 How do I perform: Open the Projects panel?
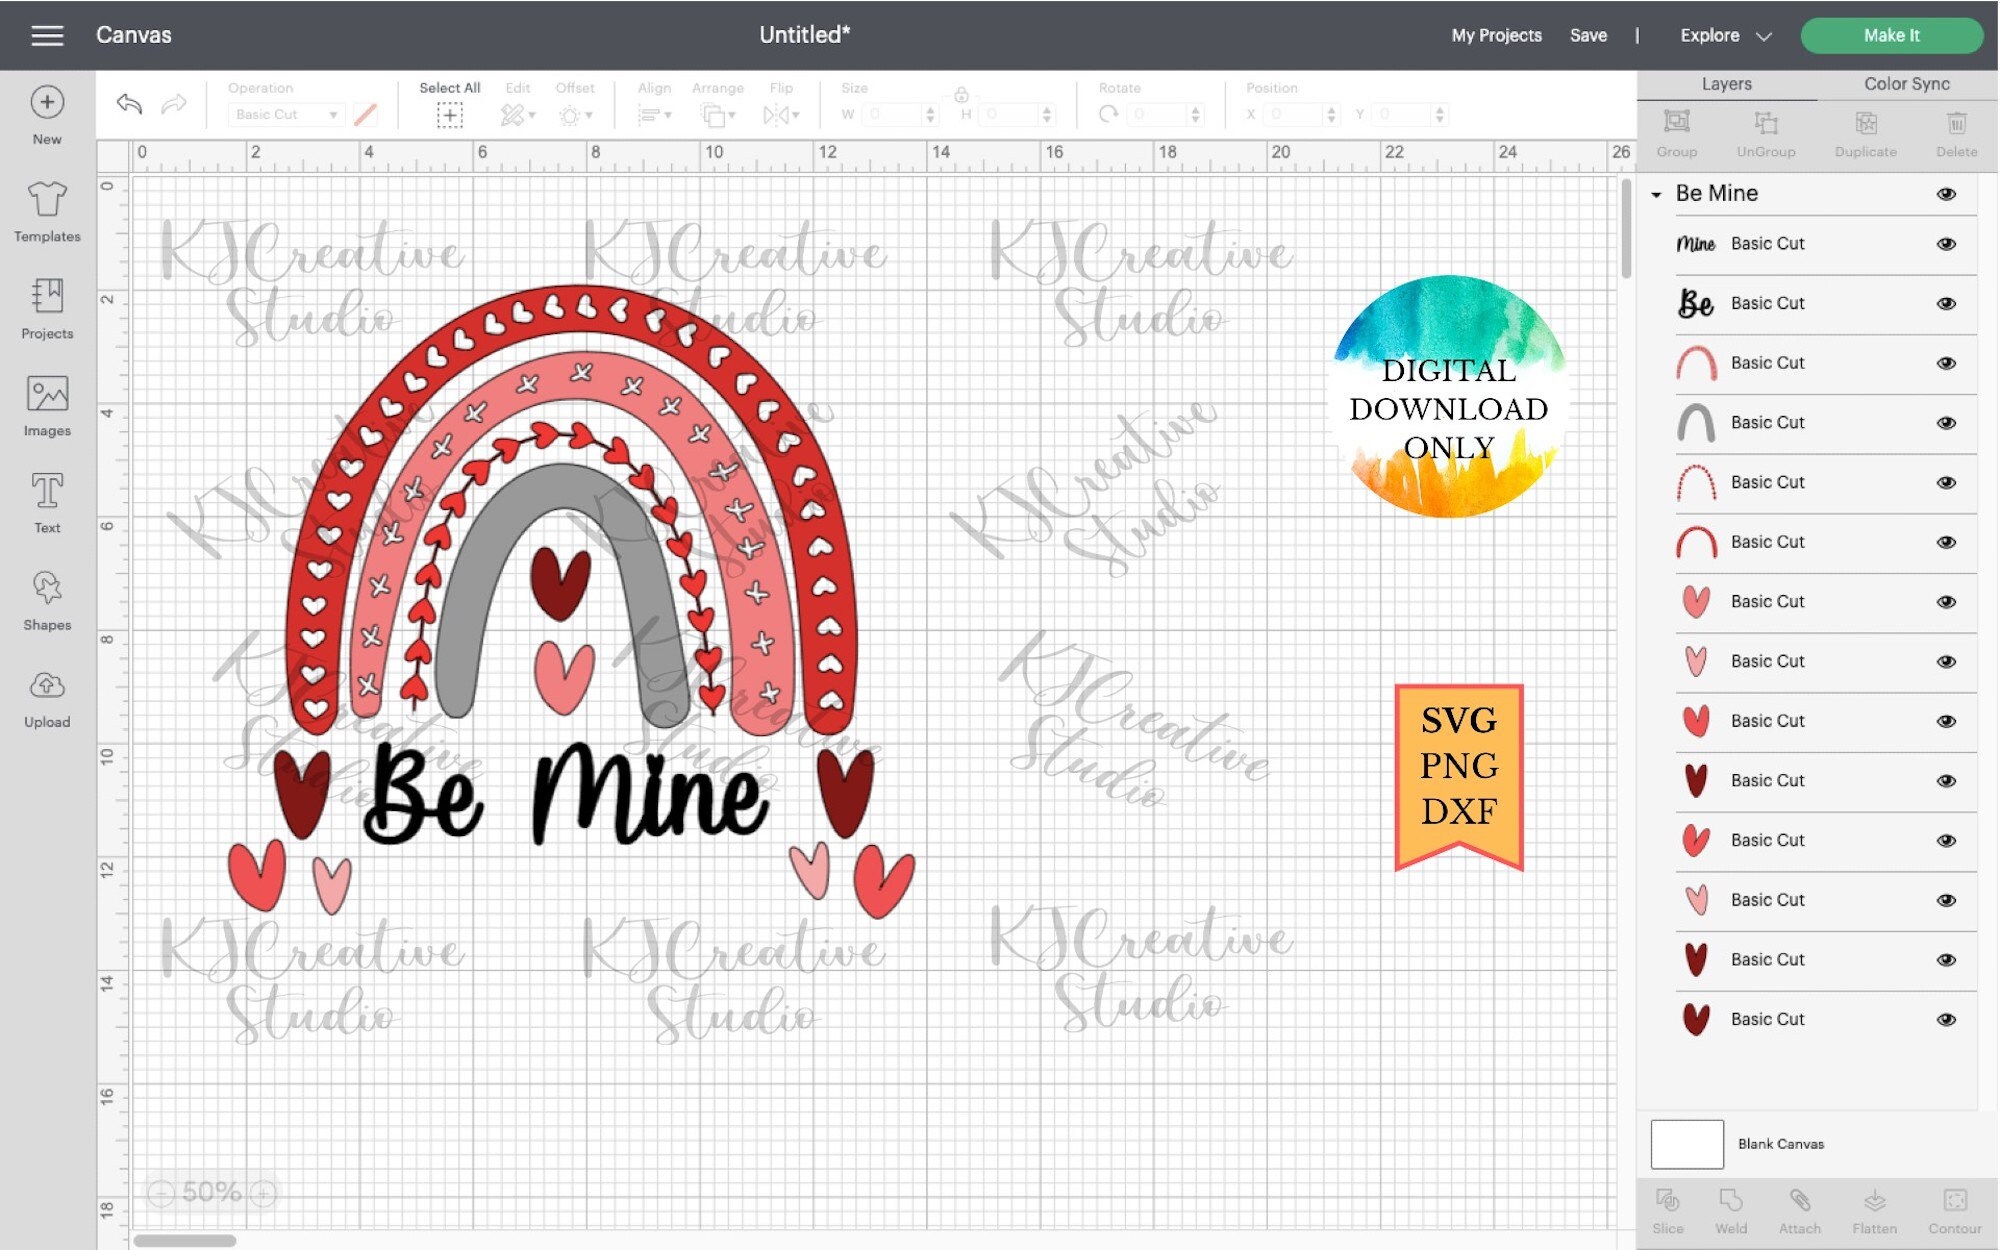click(47, 309)
